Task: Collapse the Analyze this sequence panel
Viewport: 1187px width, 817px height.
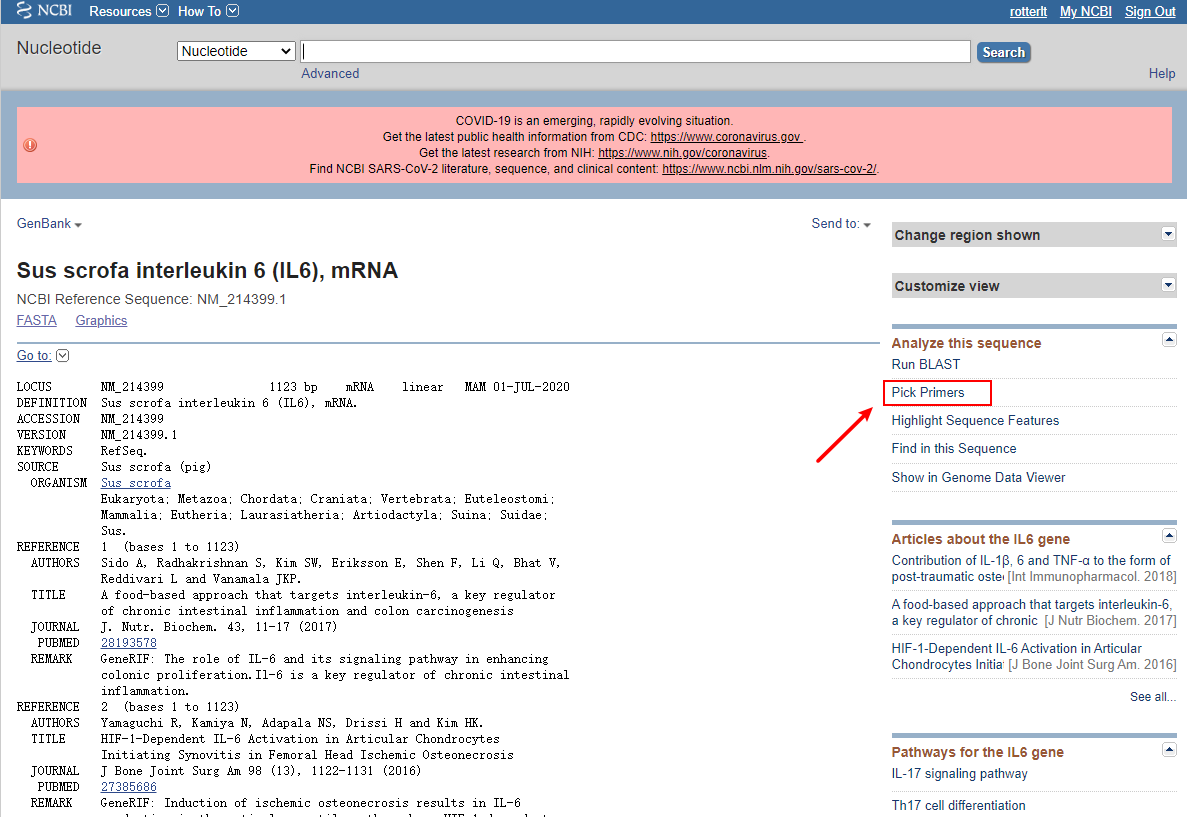Action: click(x=1169, y=340)
